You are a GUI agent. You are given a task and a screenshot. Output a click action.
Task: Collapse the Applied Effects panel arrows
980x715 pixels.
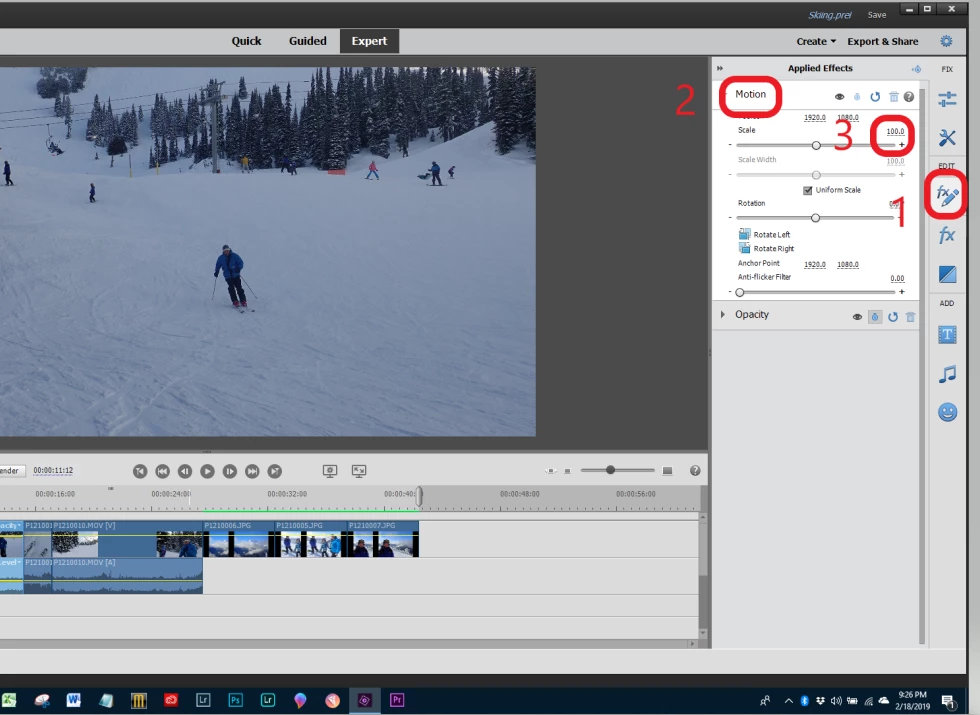click(720, 68)
